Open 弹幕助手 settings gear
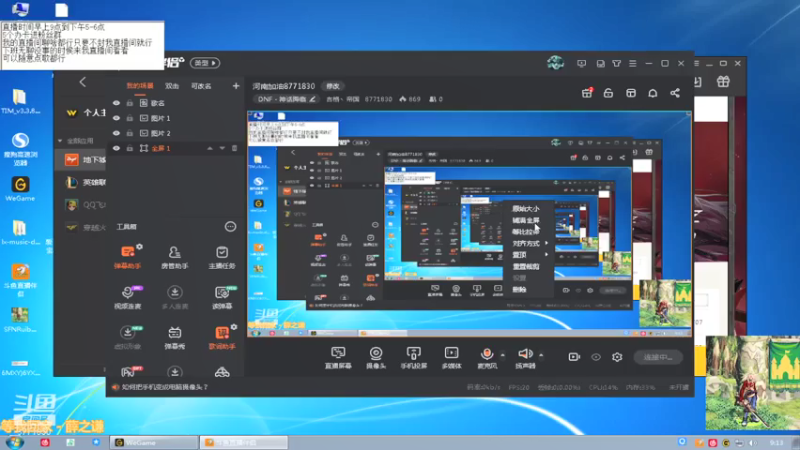The image size is (800, 450). click(139, 246)
